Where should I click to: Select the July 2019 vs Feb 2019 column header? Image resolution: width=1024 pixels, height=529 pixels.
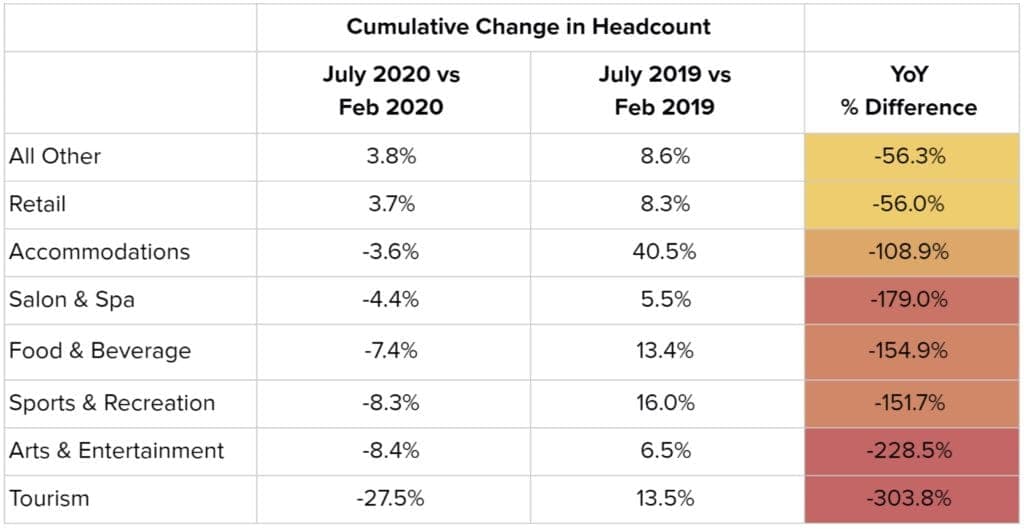click(x=665, y=91)
